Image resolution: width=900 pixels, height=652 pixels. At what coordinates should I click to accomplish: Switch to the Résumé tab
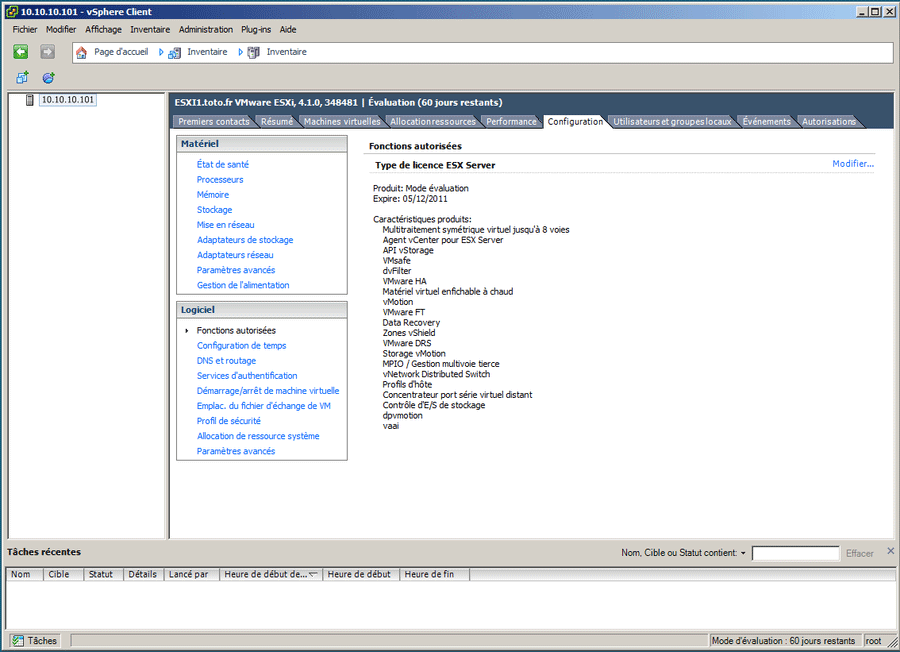pos(277,122)
